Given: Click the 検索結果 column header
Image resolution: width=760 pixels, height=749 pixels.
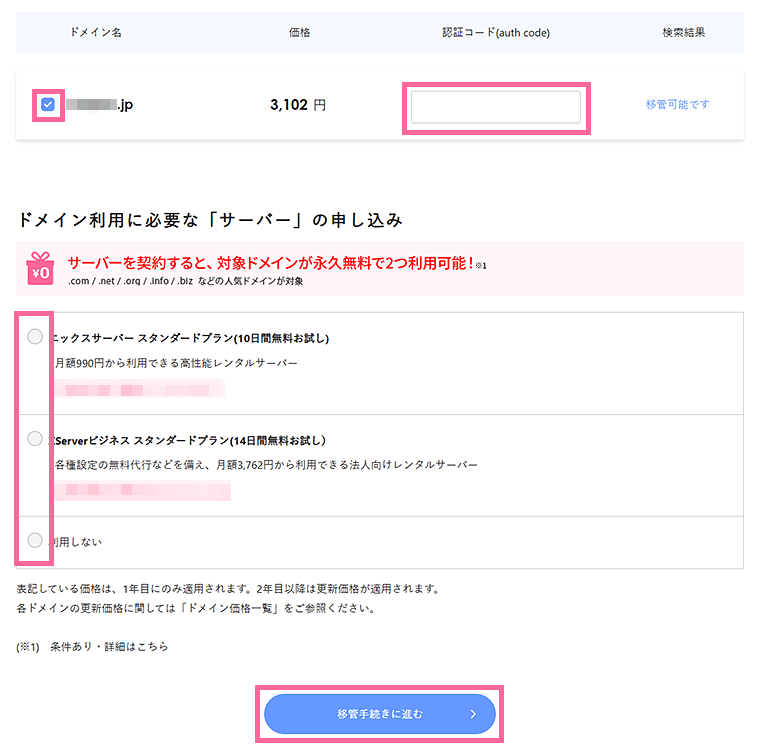Looking at the screenshot, I should coord(683,32).
